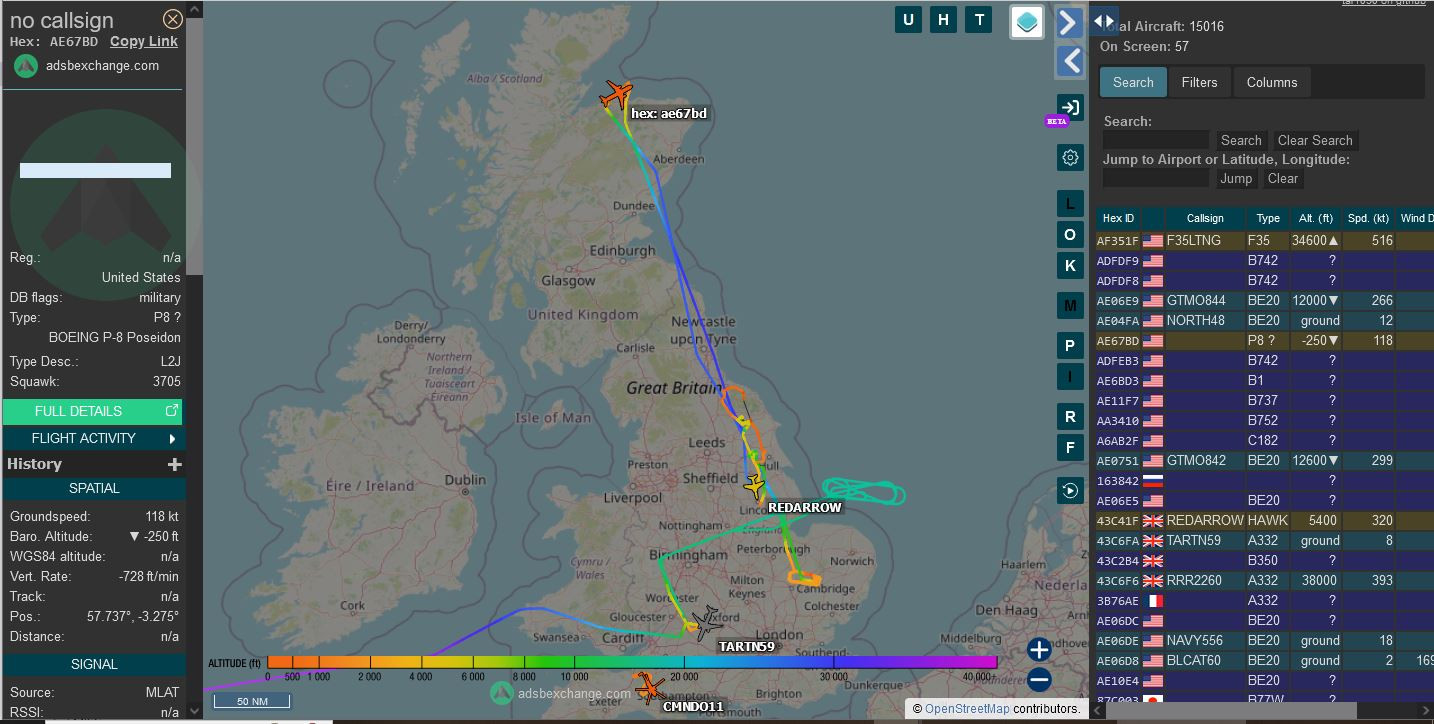Expand the FLIGHT ACTIVITY section
This screenshot has height=724, width=1434.
94,438
